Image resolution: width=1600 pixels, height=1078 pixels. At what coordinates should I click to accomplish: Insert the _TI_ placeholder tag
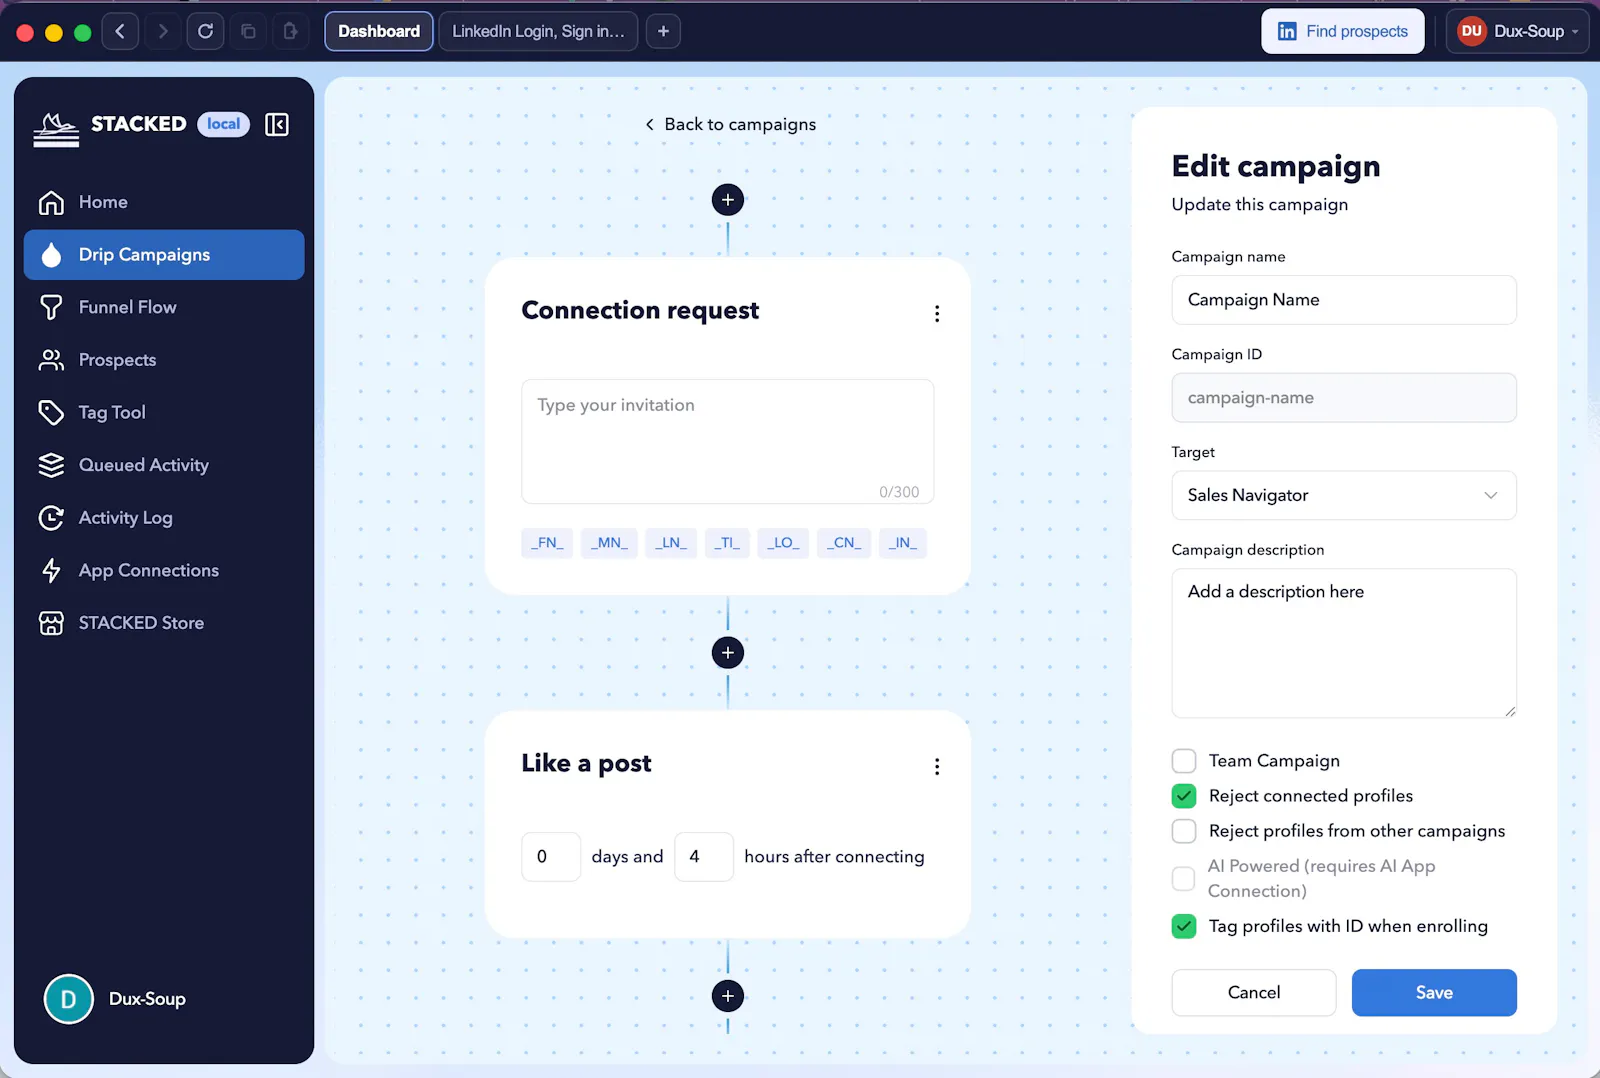(728, 543)
